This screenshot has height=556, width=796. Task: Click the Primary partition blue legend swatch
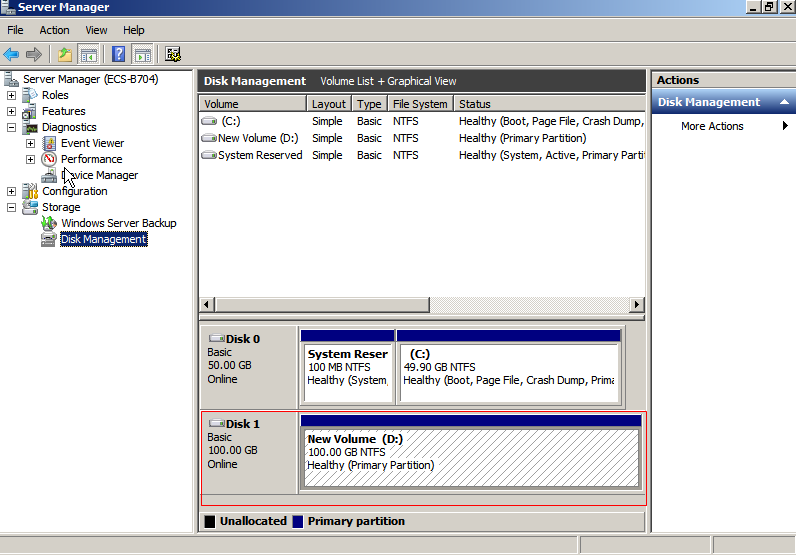click(x=298, y=521)
